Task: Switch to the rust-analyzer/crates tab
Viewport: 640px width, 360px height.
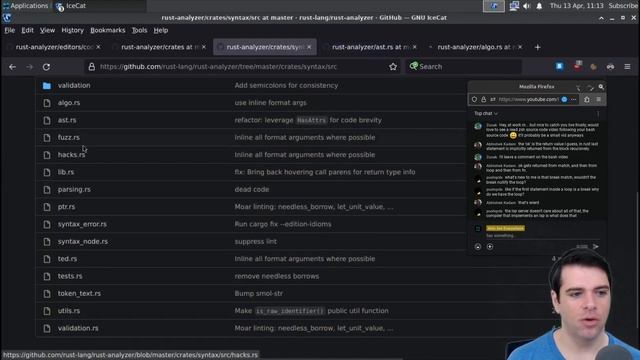Action: (x=159, y=47)
